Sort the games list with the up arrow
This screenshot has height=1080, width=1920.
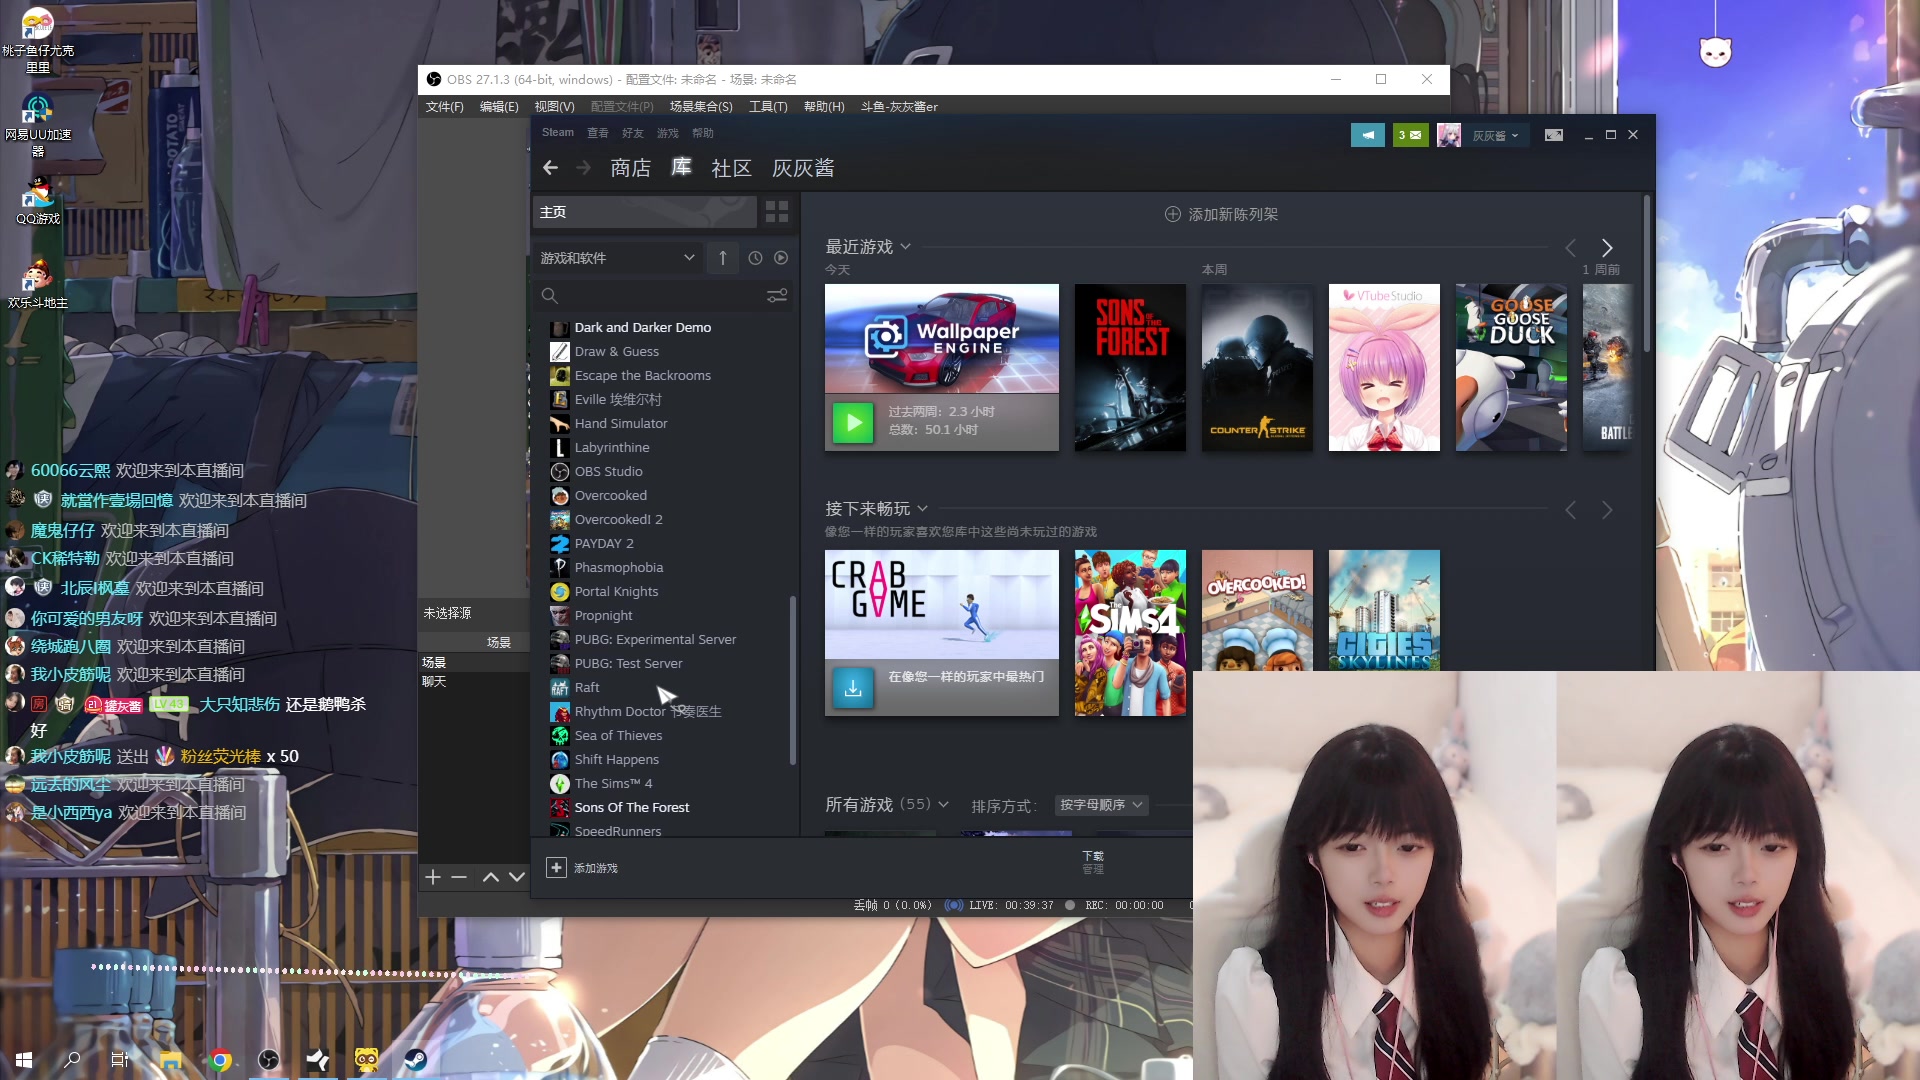coord(723,258)
